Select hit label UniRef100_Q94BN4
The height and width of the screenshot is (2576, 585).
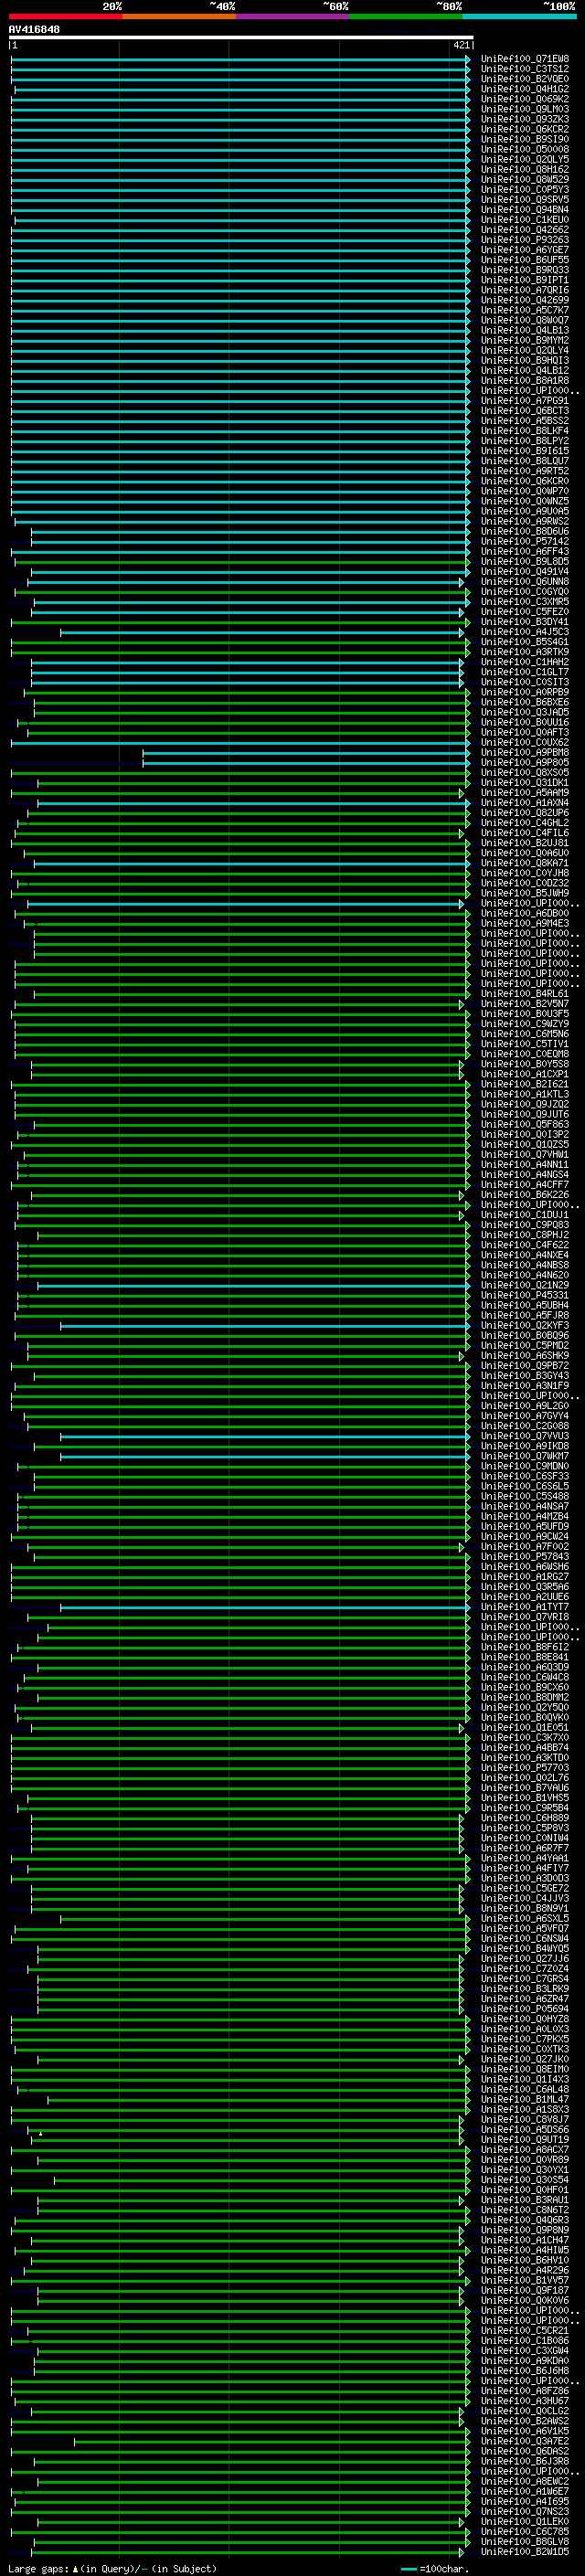click(x=525, y=209)
